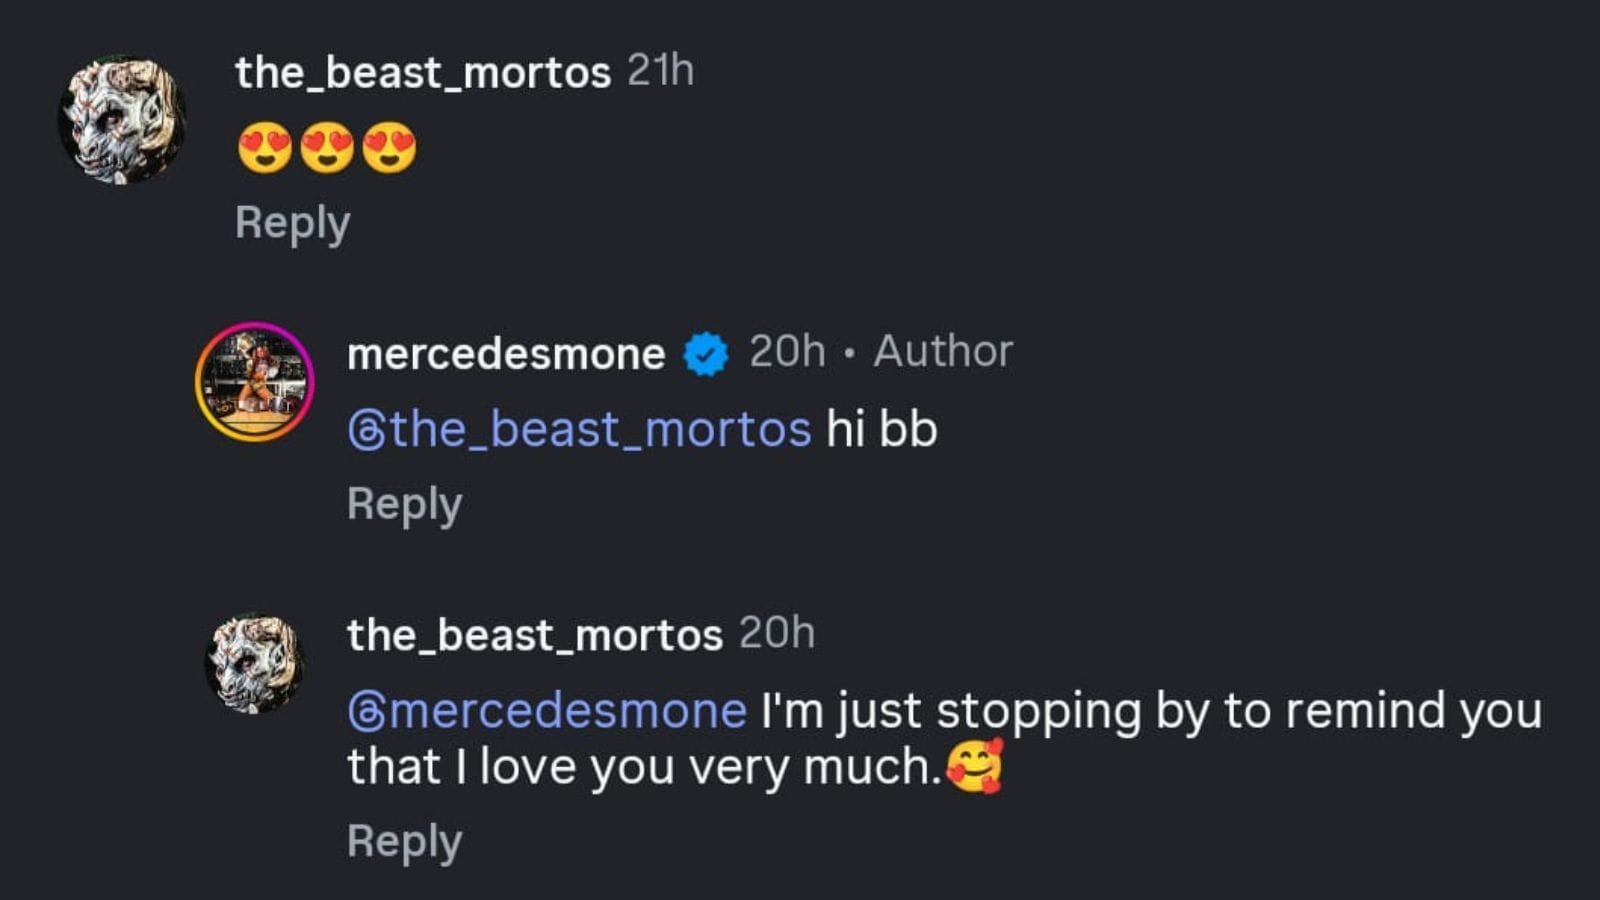The width and height of the screenshot is (1600, 900).
Task: Click the 20h timestamp beside mercedesmone
Action: click(x=786, y=351)
